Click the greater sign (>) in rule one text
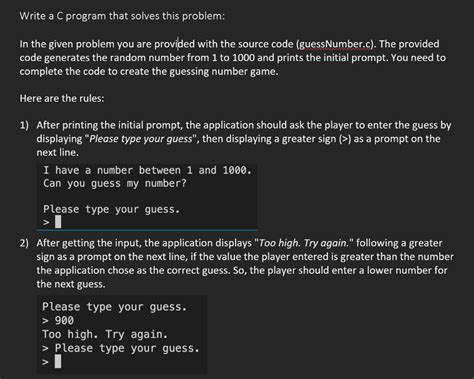Screen dimensions: 474x379 345,139
